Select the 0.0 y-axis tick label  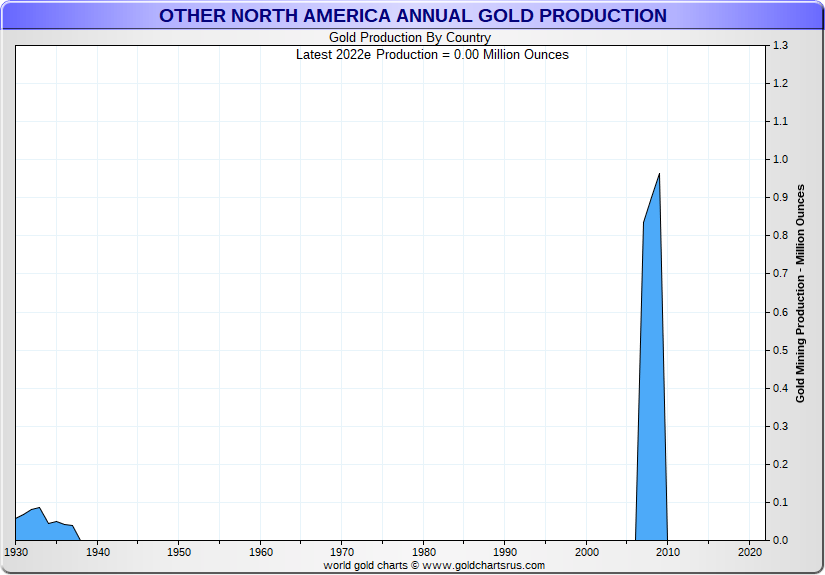click(x=780, y=540)
